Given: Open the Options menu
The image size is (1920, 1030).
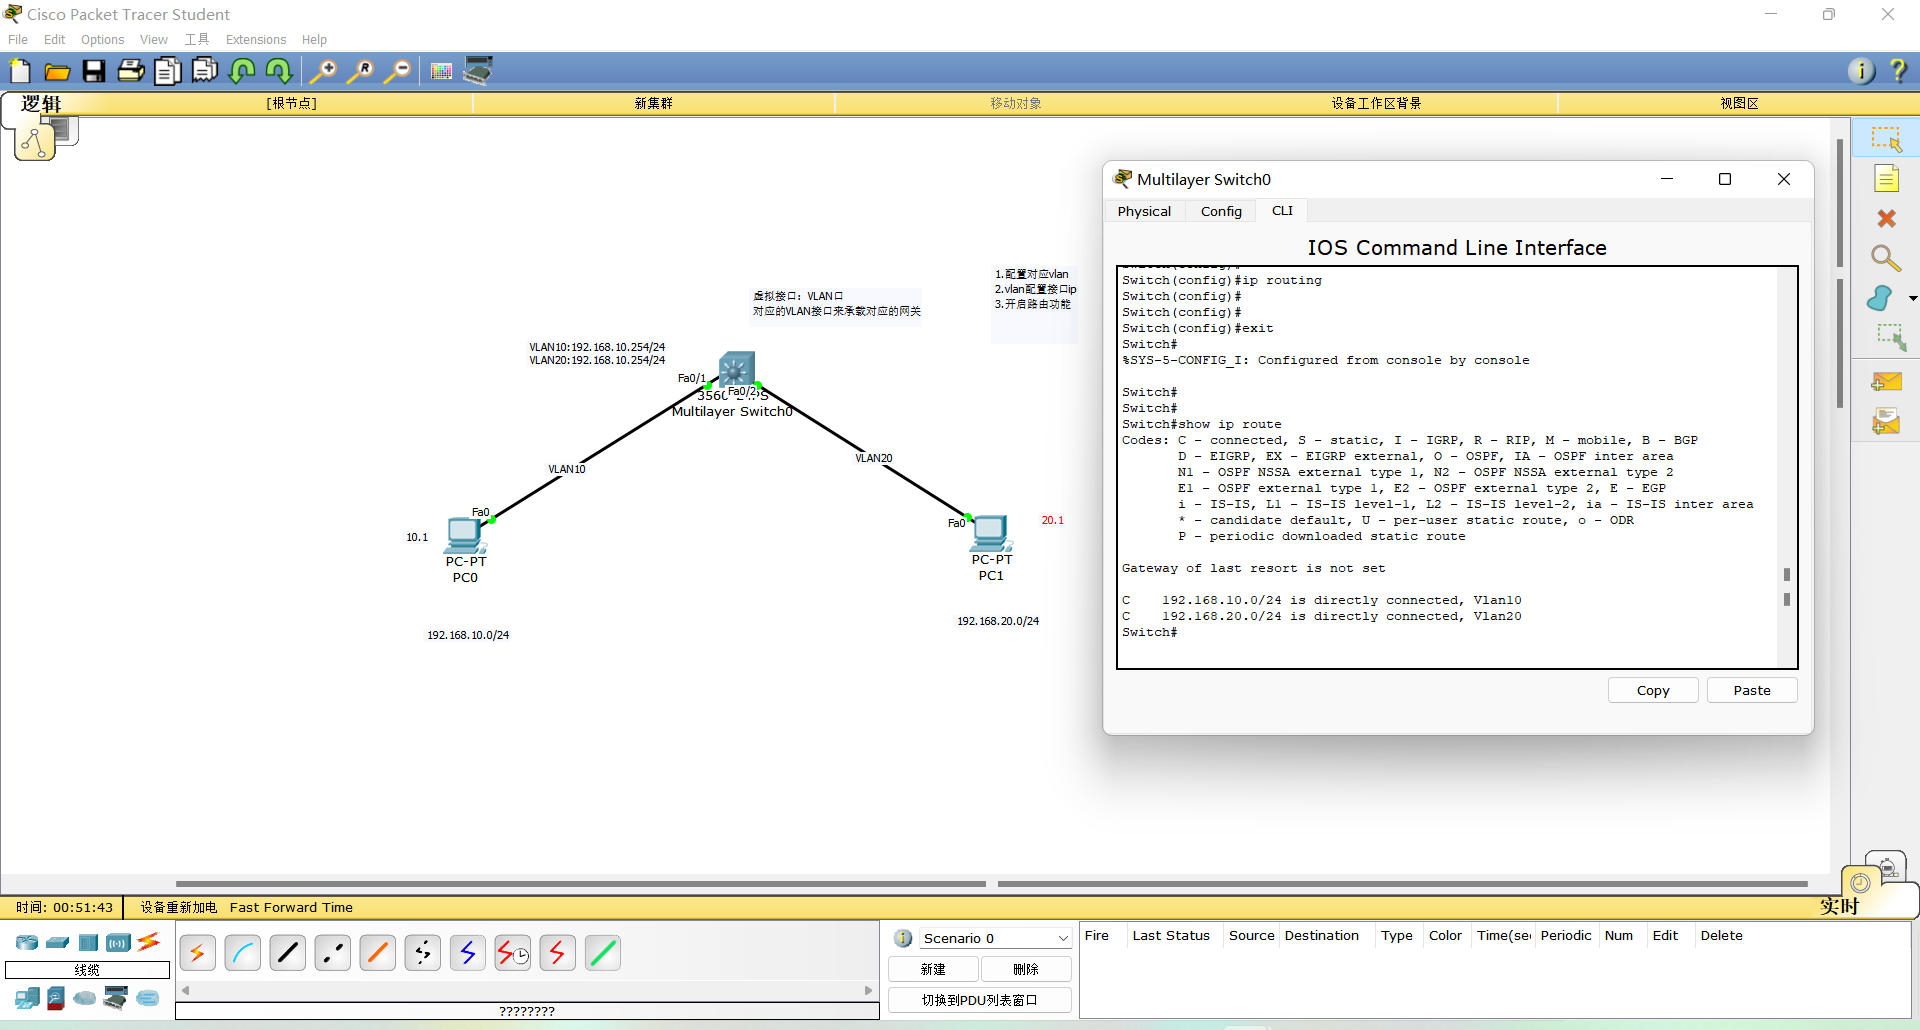Looking at the screenshot, I should coord(102,40).
